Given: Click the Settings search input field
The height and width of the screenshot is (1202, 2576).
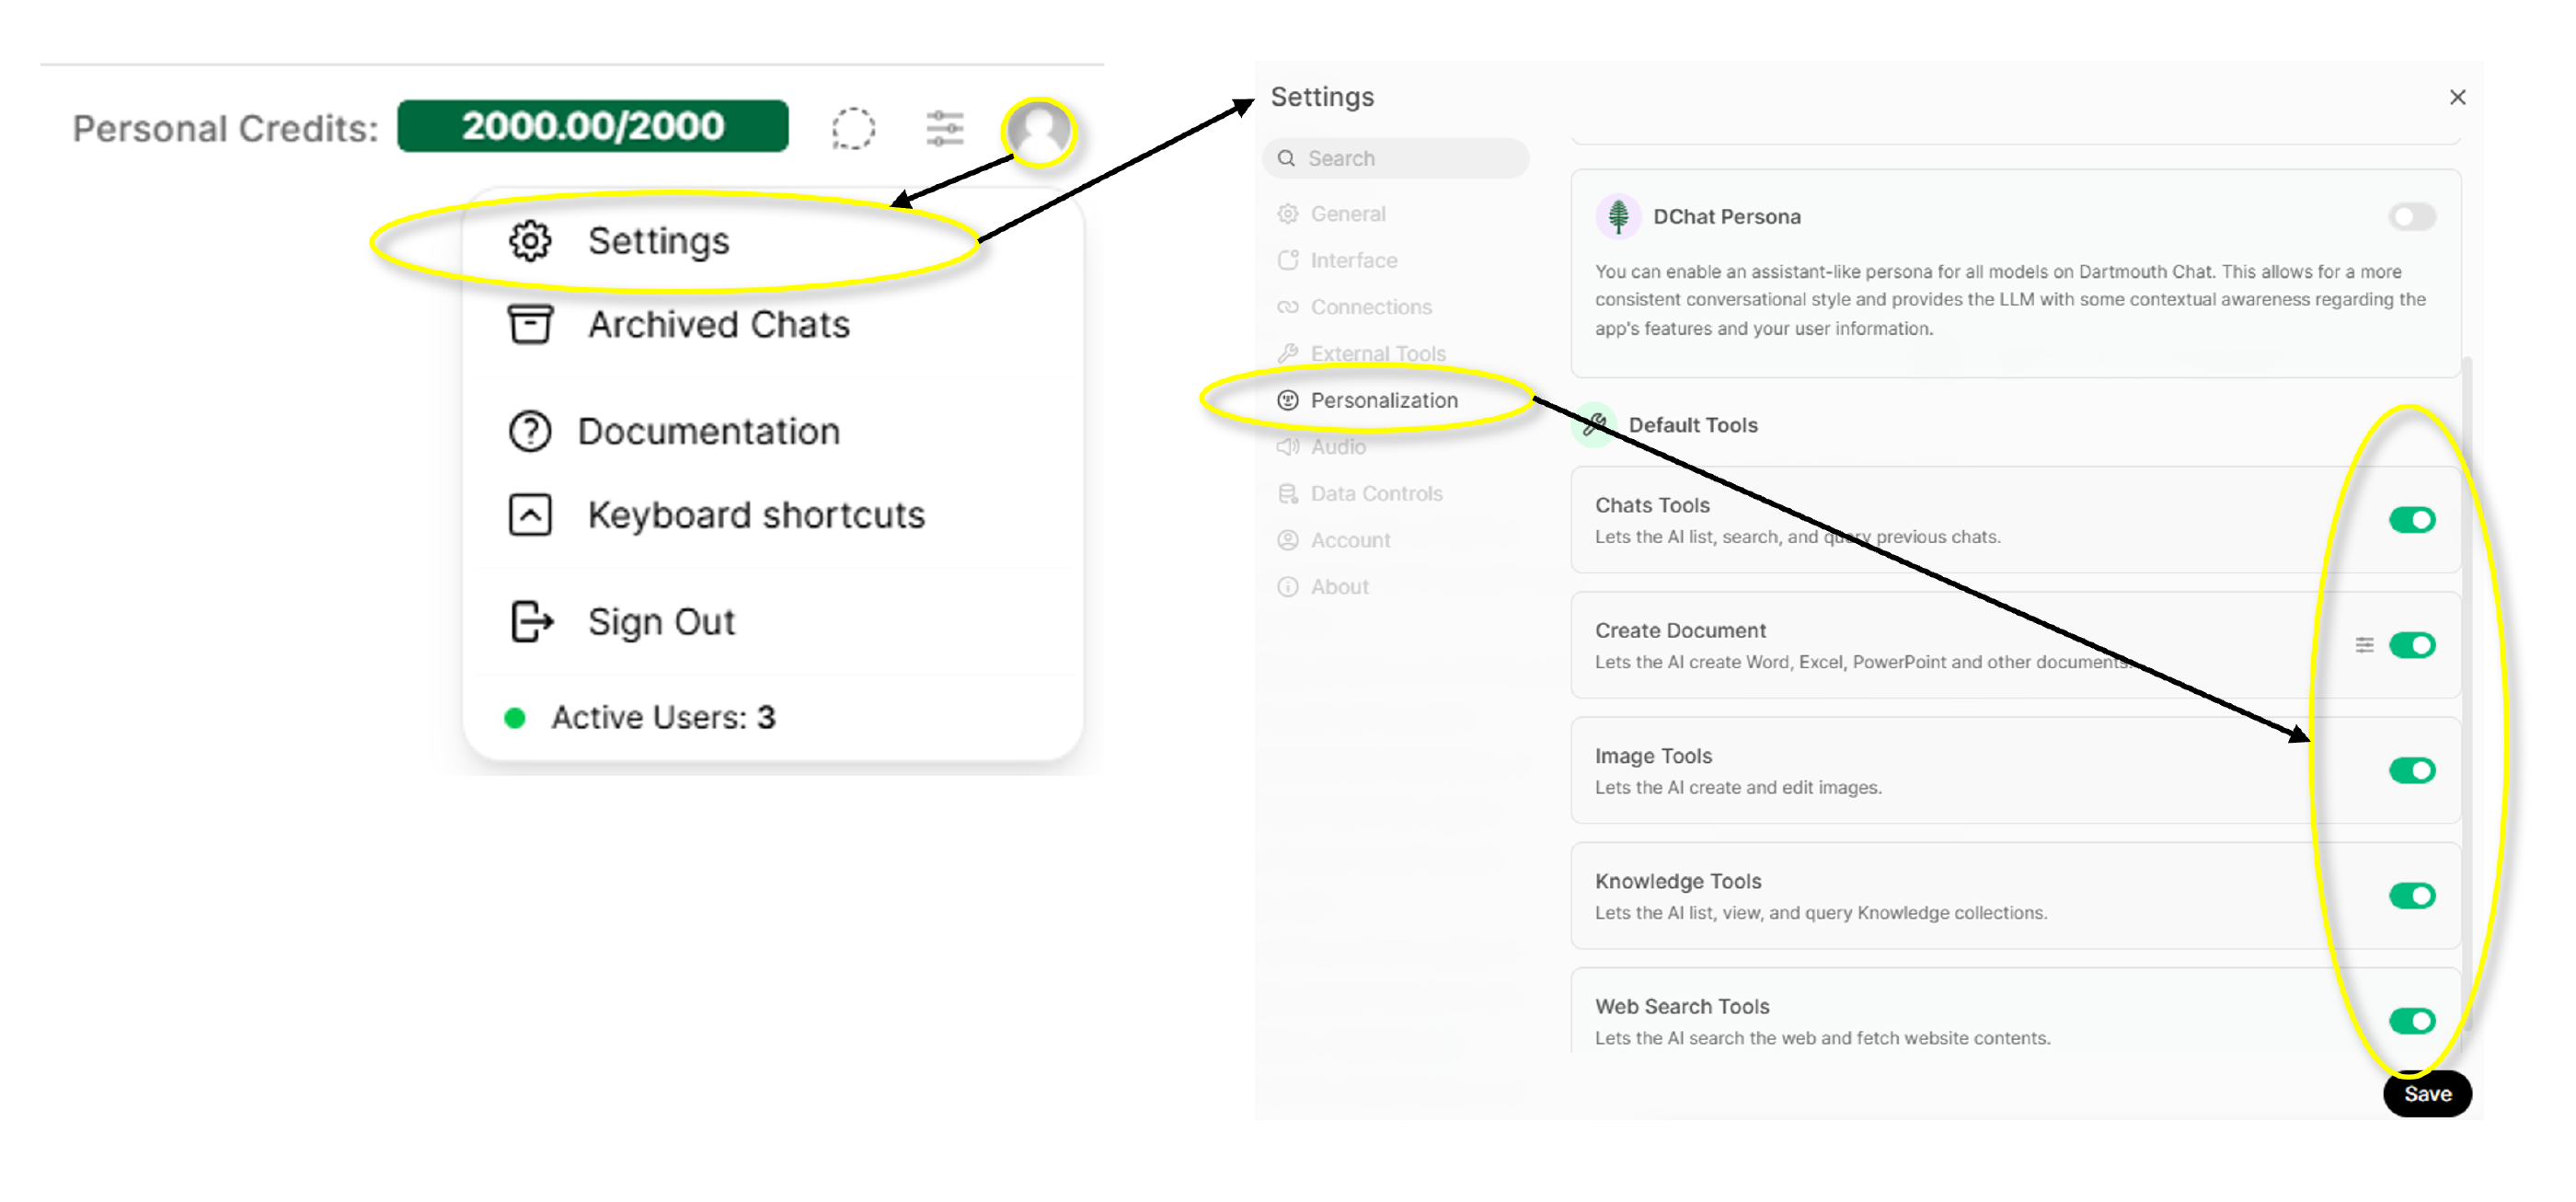Looking at the screenshot, I should (x=1395, y=158).
